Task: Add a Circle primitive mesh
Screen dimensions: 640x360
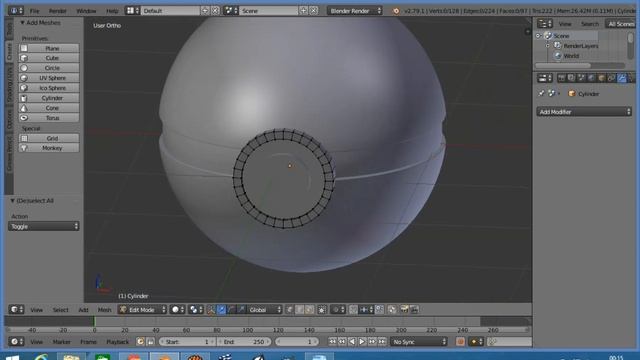Action: pos(49,68)
